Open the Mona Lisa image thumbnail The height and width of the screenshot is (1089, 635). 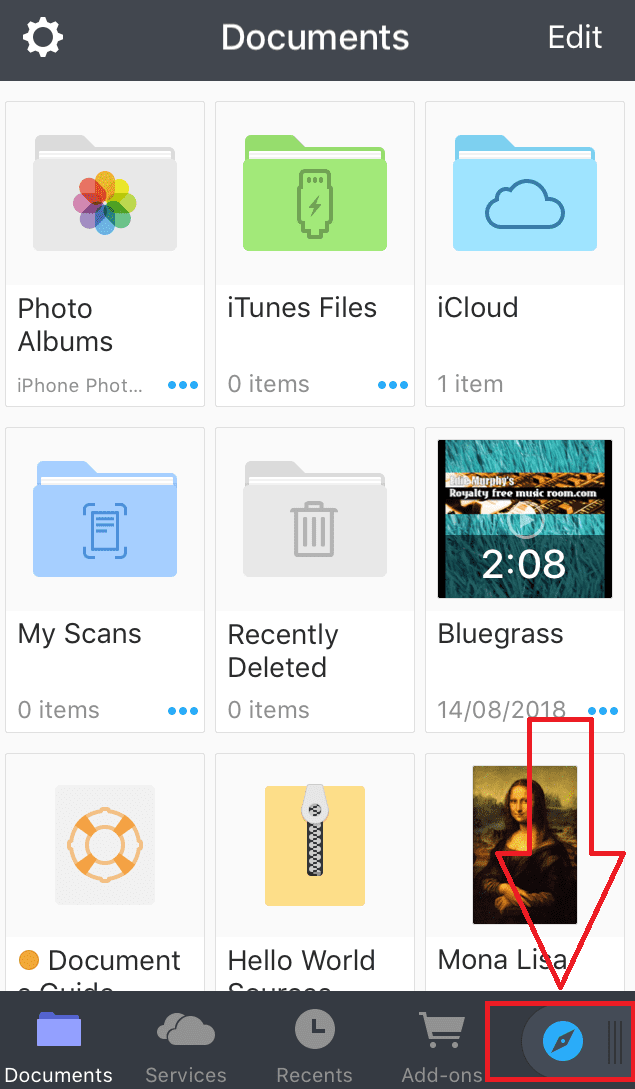pos(525,846)
